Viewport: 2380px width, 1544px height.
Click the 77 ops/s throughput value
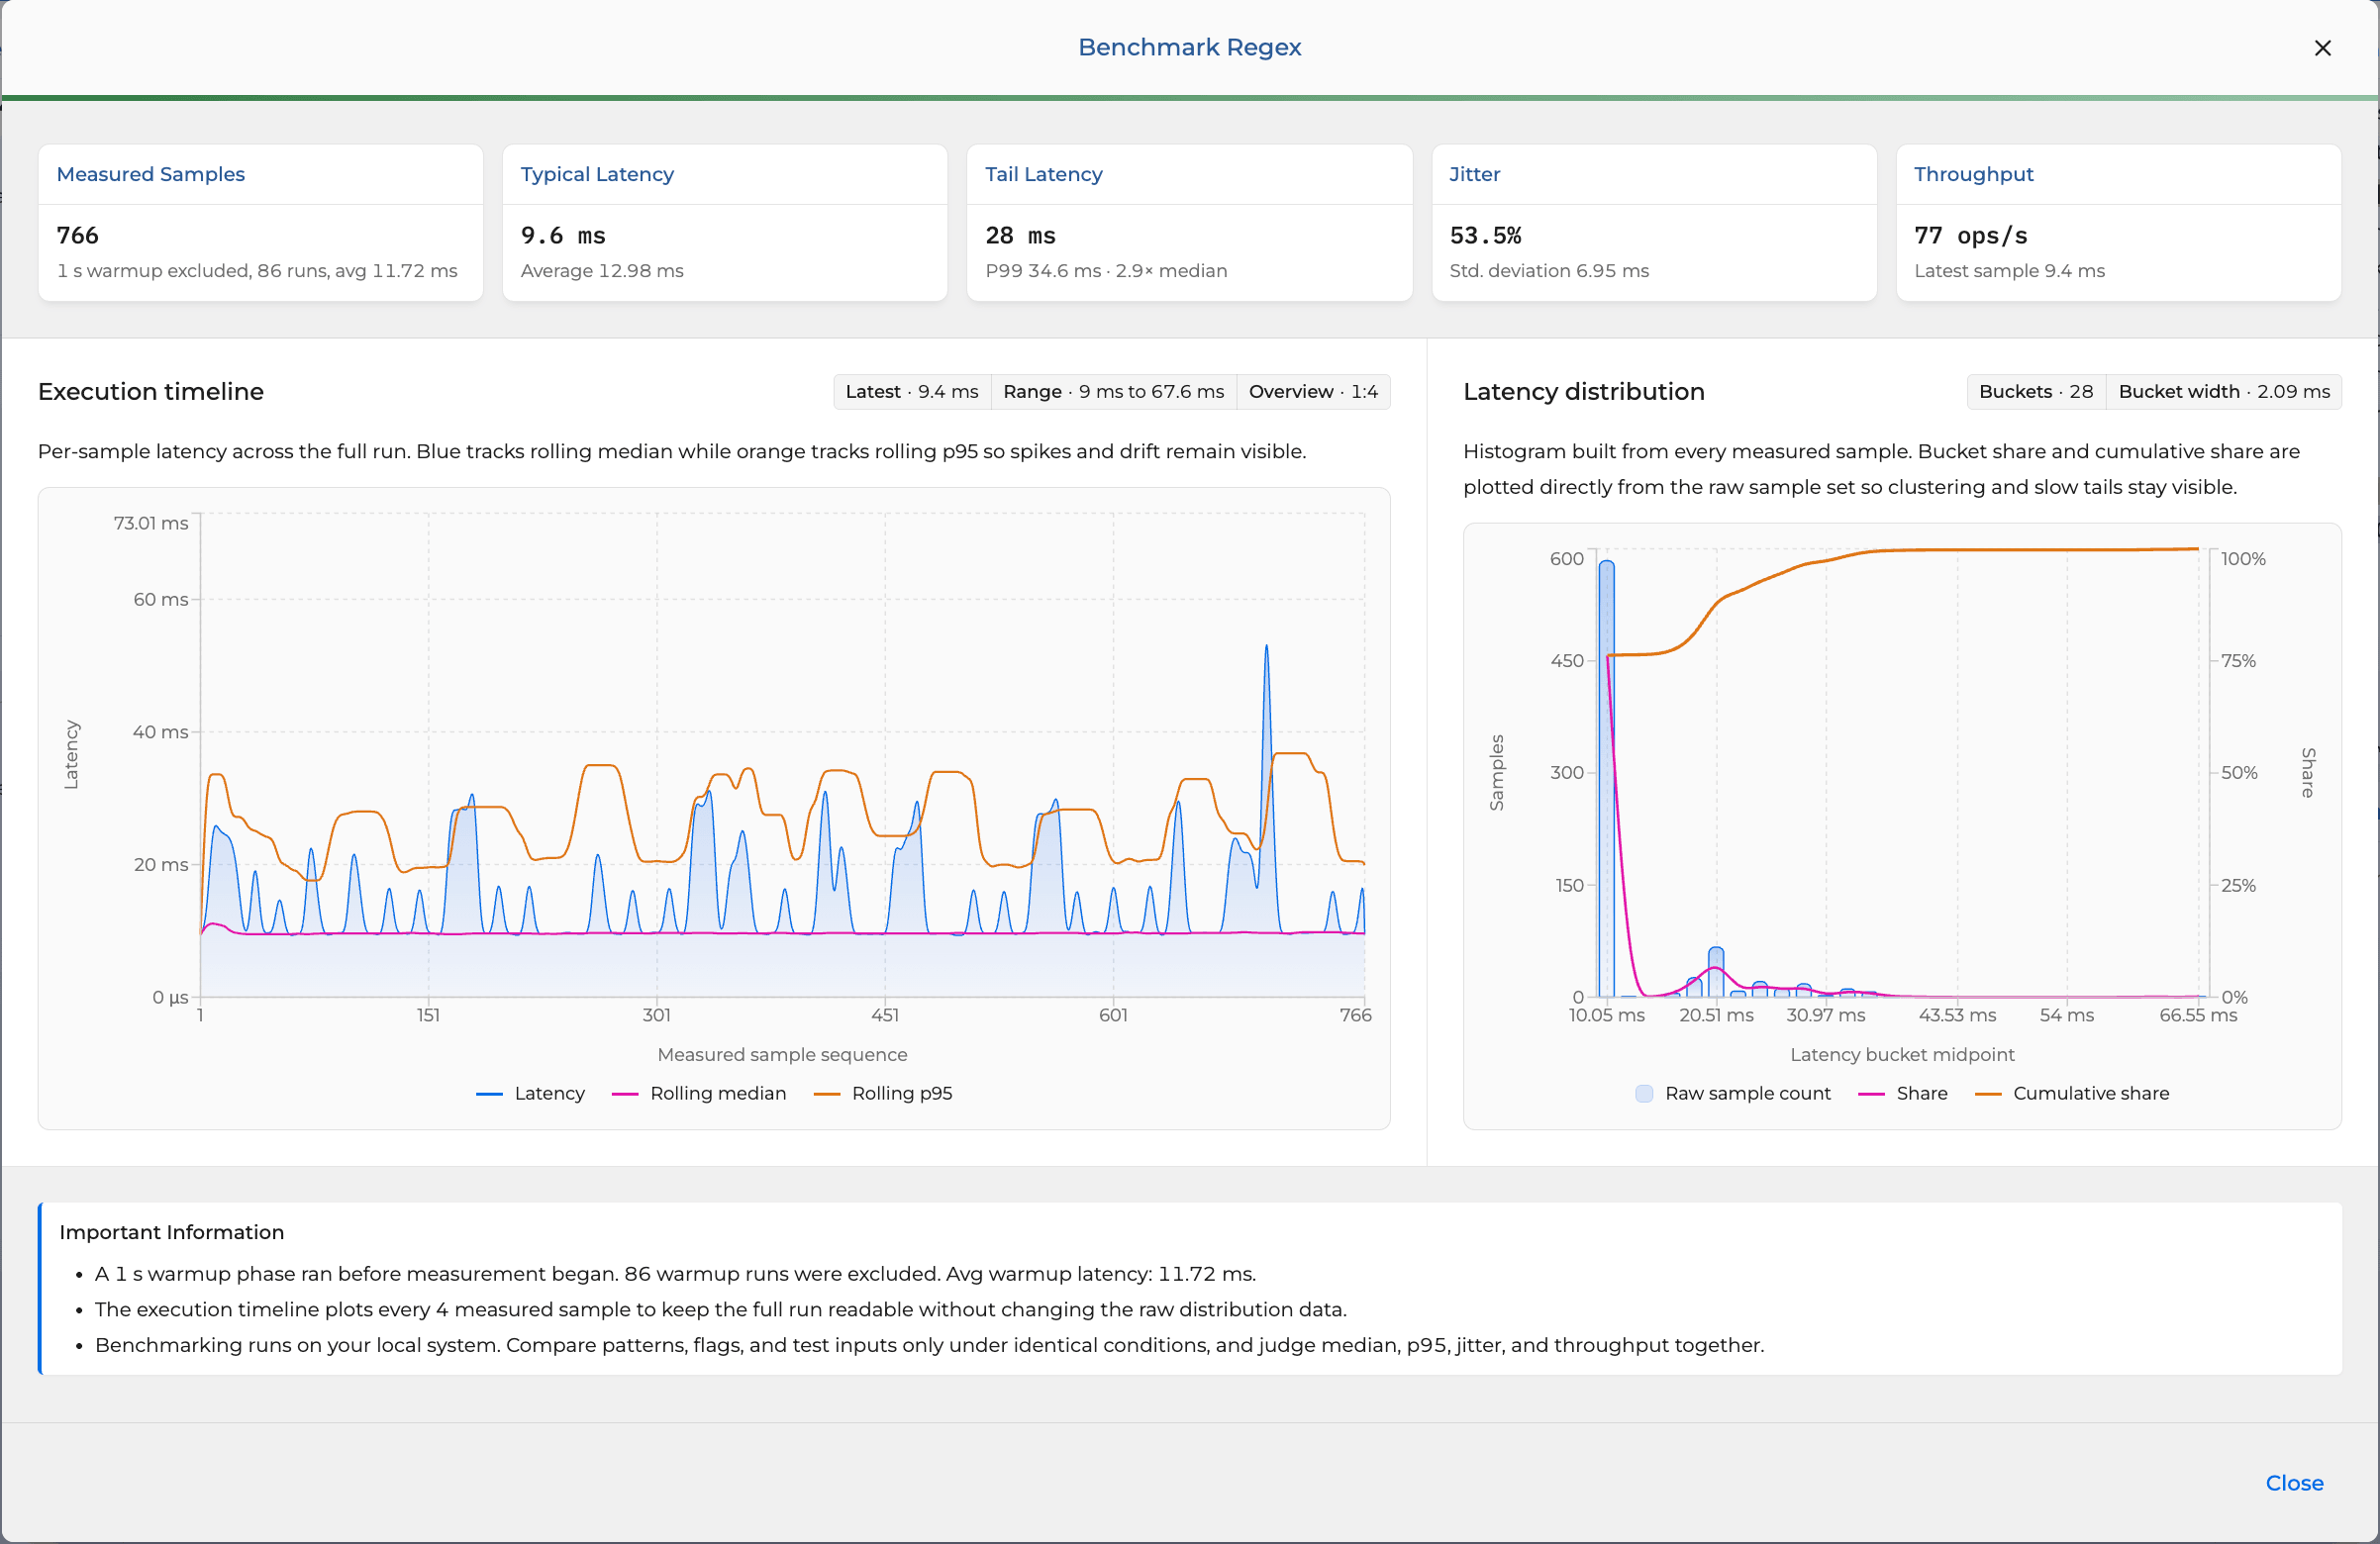[x=1970, y=235]
